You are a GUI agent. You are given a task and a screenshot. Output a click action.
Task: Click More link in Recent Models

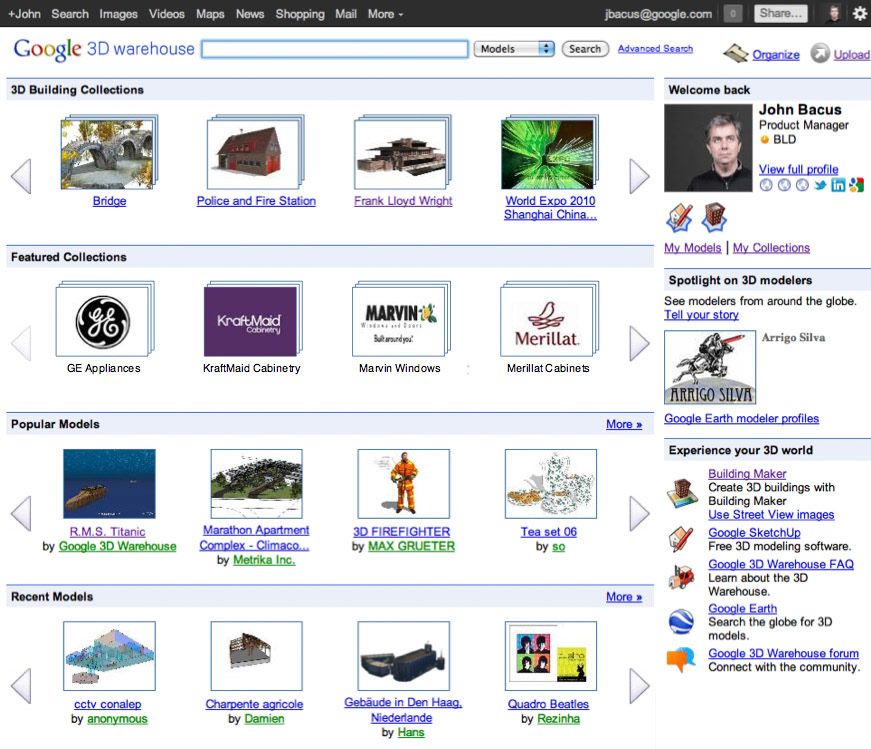pos(624,597)
